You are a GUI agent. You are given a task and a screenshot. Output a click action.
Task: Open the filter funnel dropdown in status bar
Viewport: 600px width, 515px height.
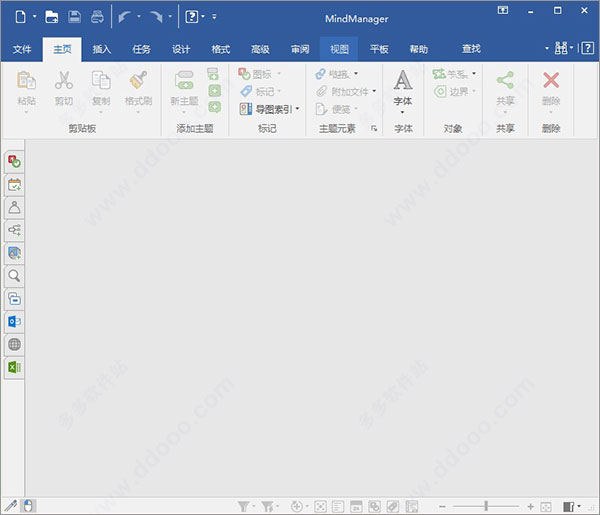(254, 507)
